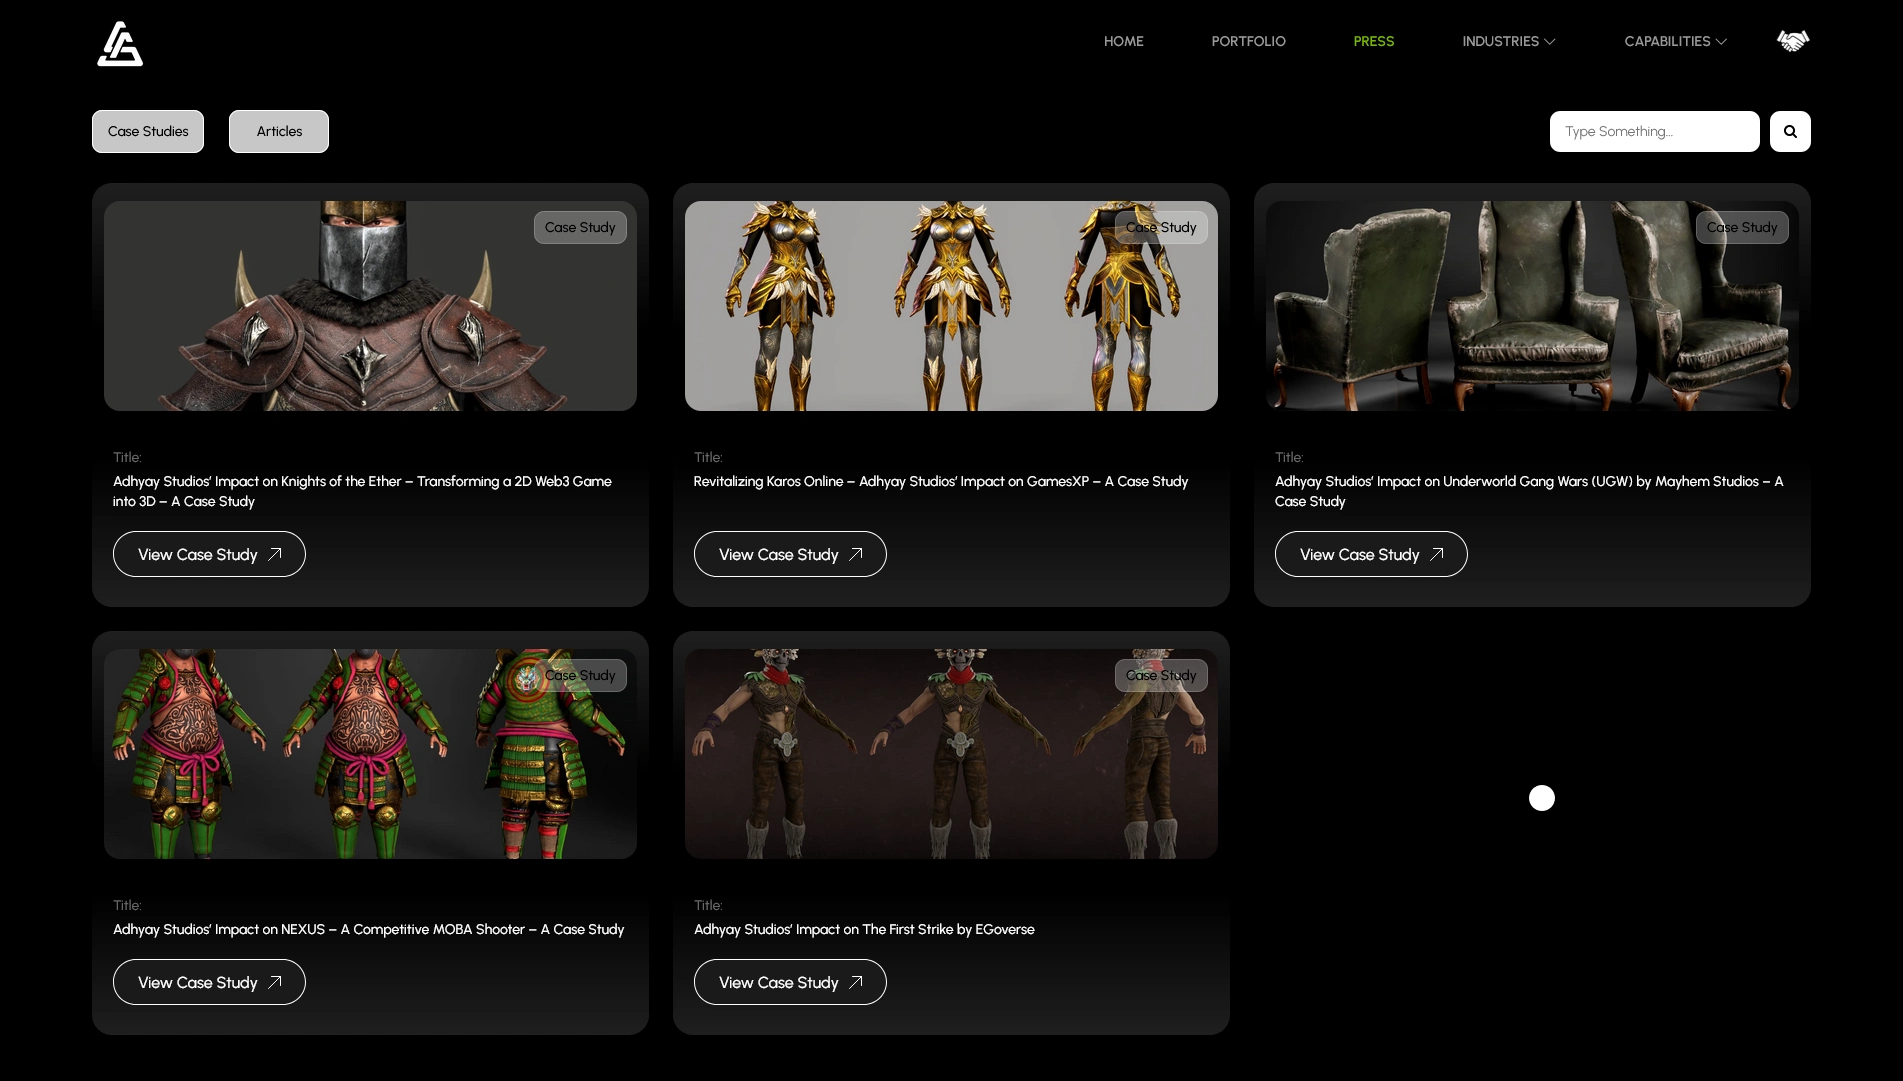Click Case Study badge on armchairs card
This screenshot has height=1081, width=1903.
tap(1742, 227)
